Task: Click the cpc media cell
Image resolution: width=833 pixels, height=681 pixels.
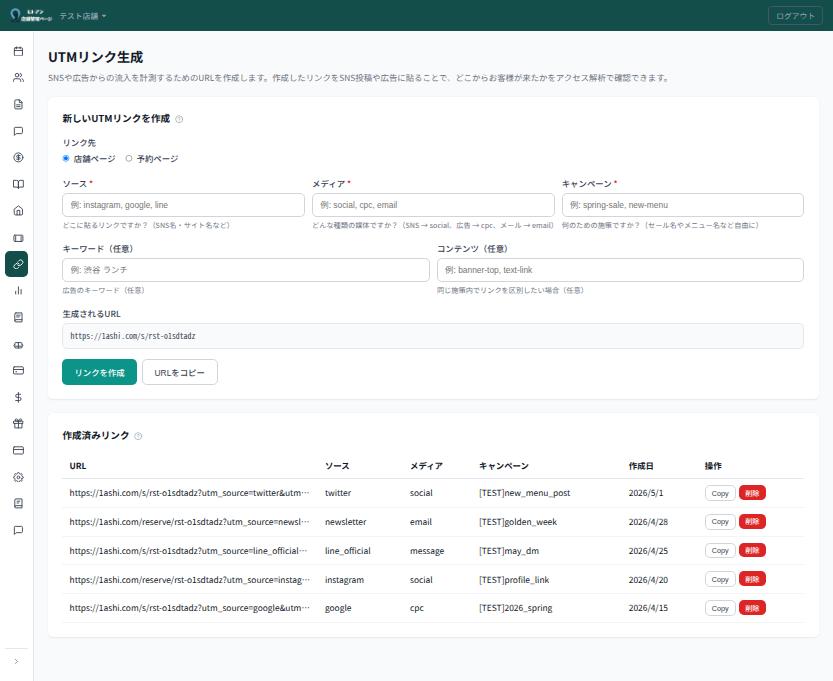Action: click(417, 608)
